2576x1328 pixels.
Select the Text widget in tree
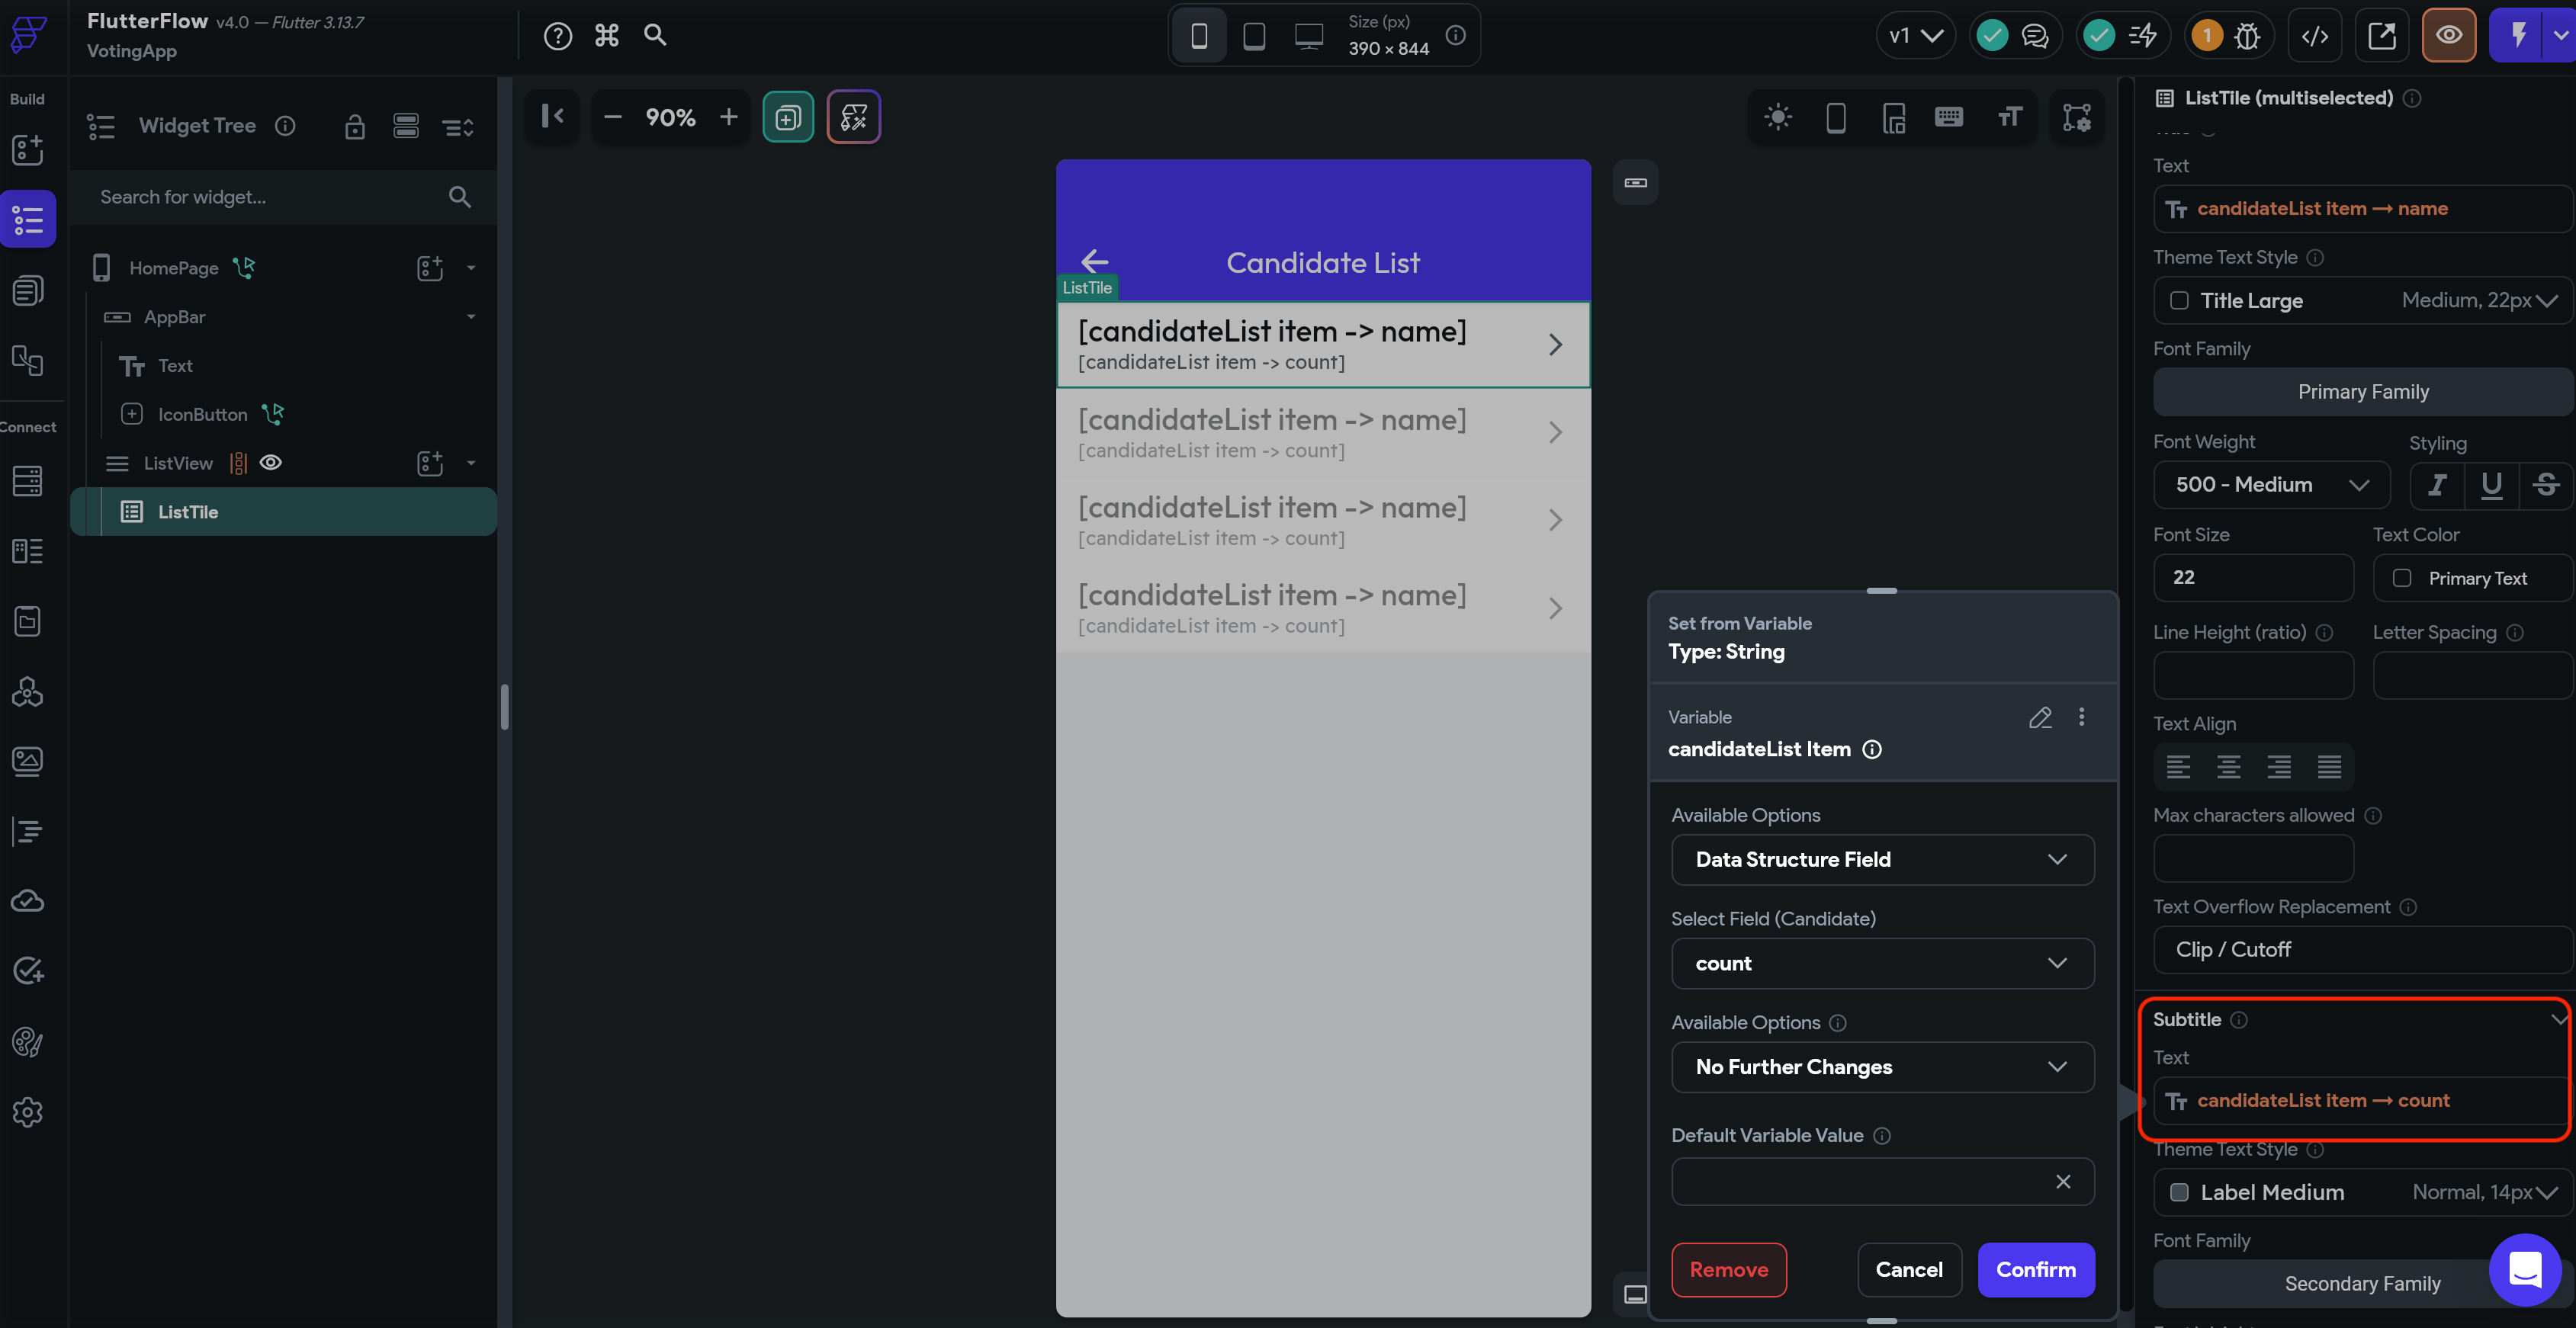click(175, 366)
